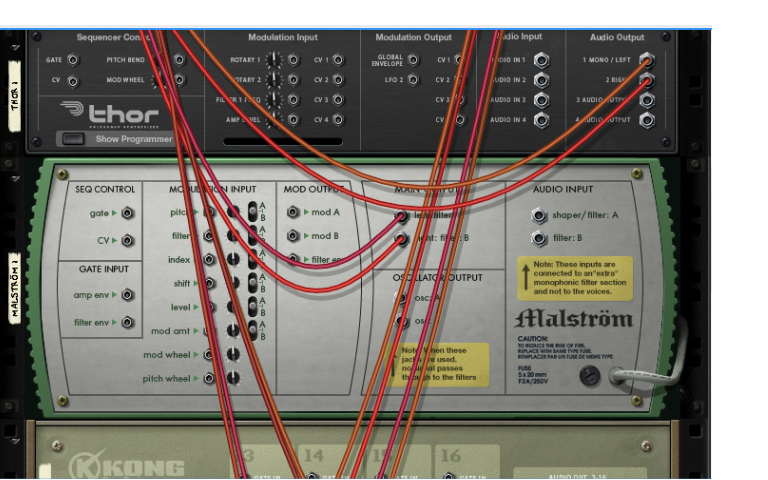768x480 pixels.
Task: Click Thor's 3 AUDIO OUTPUT jack
Action: pyautogui.click(x=647, y=100)
